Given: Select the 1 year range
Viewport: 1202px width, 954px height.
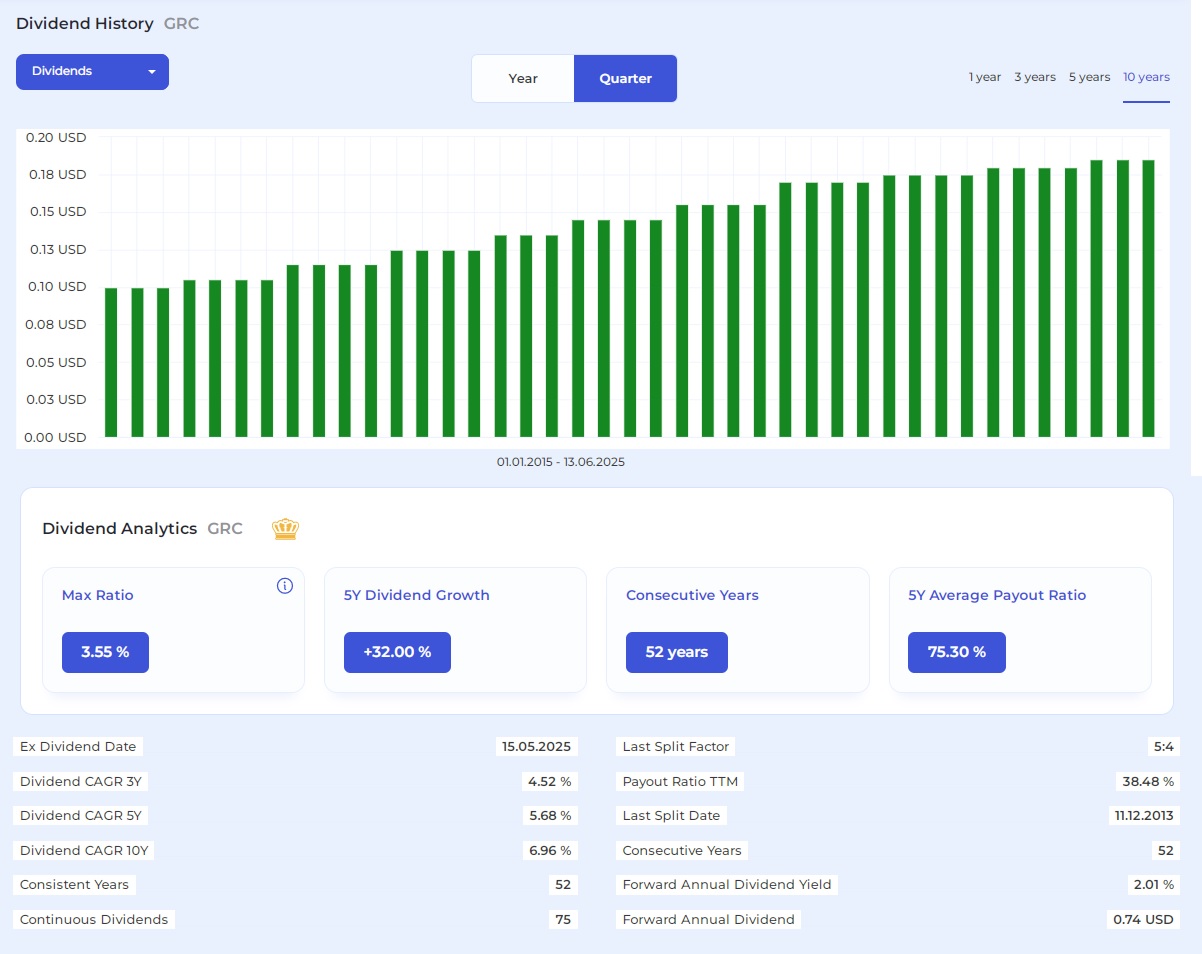Looking at the screenshot, I should [x=985, y=77].
